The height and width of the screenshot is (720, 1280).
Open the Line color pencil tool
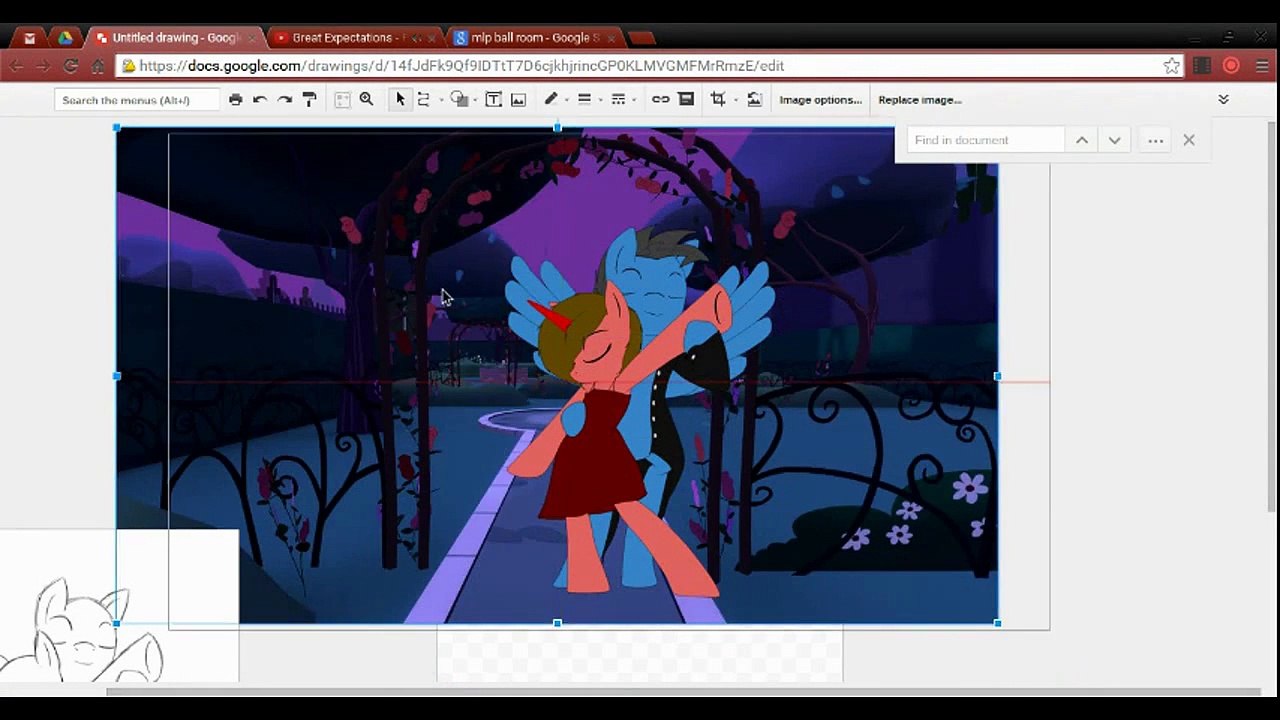tap(550, 99)
